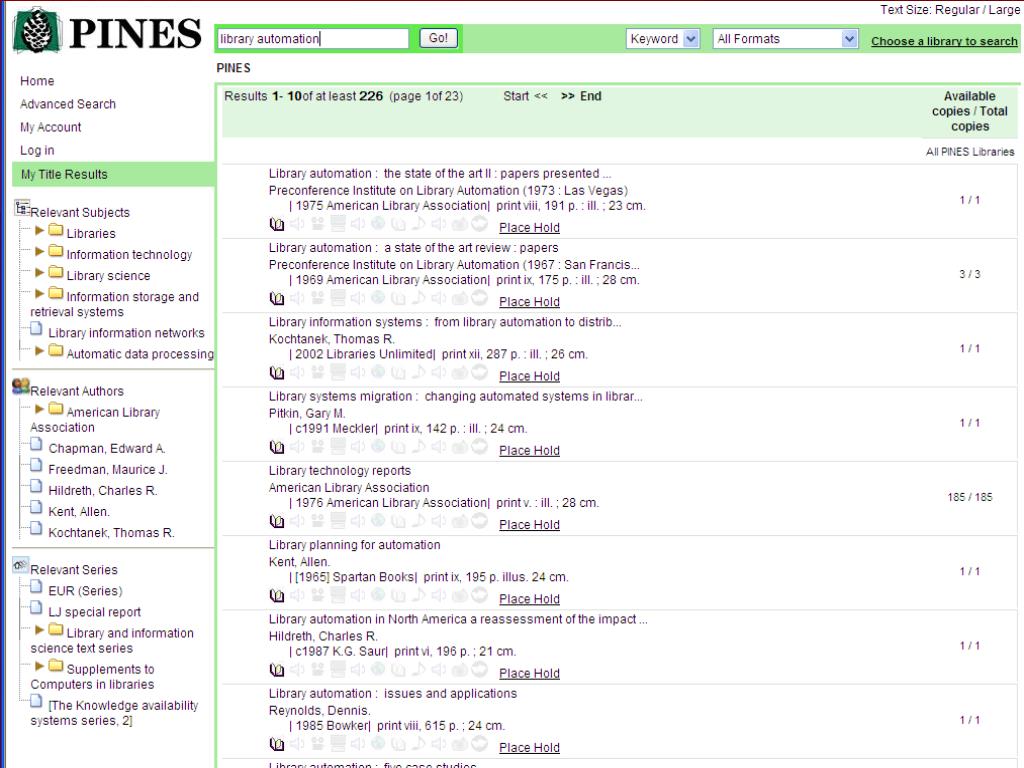
Task: Click document icon beside Chapman, Edward A.
Action: (37, 447)
